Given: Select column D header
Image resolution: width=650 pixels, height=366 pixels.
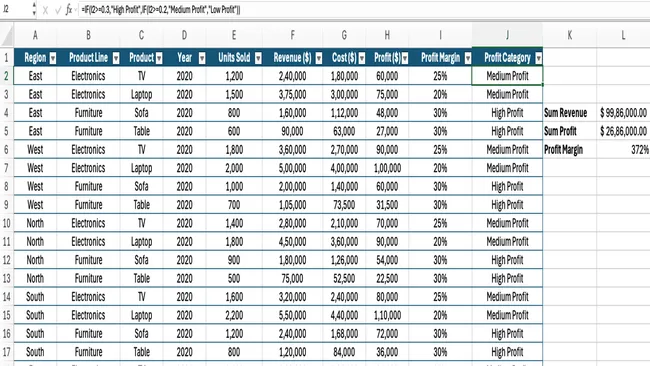Looking at the screenshot, I should click(x=184, y=36).
